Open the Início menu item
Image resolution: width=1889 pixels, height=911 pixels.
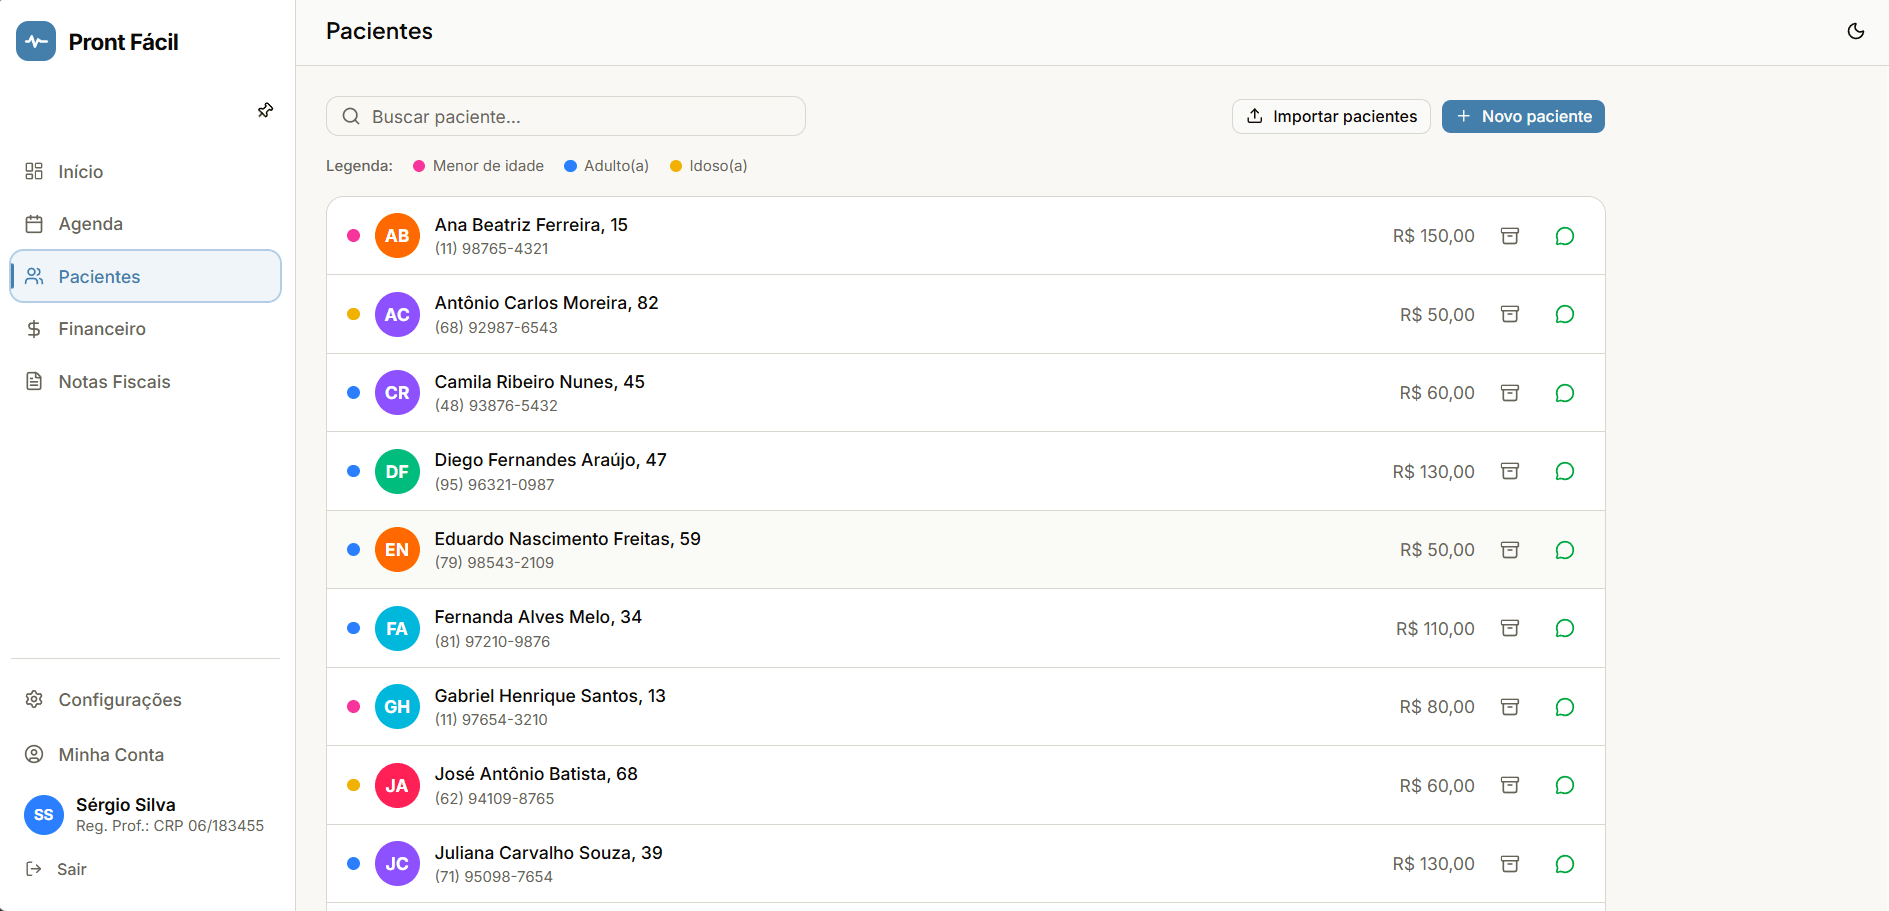[145, 171]
